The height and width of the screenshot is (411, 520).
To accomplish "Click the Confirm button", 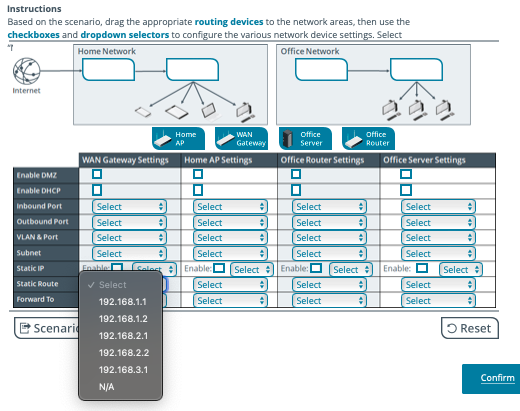I will click(491, 378).
